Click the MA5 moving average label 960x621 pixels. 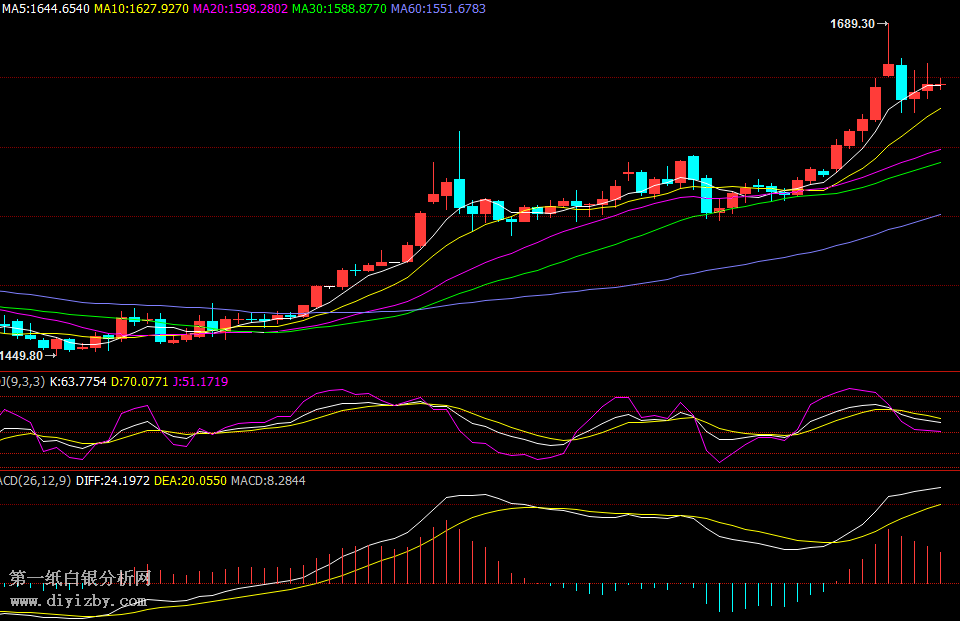click(45, 9)
